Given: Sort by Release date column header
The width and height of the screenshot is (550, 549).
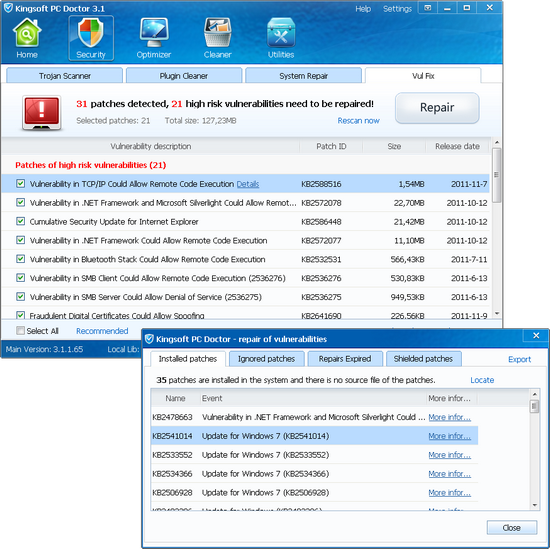Looking at the screenshot, I should [457, 146].
